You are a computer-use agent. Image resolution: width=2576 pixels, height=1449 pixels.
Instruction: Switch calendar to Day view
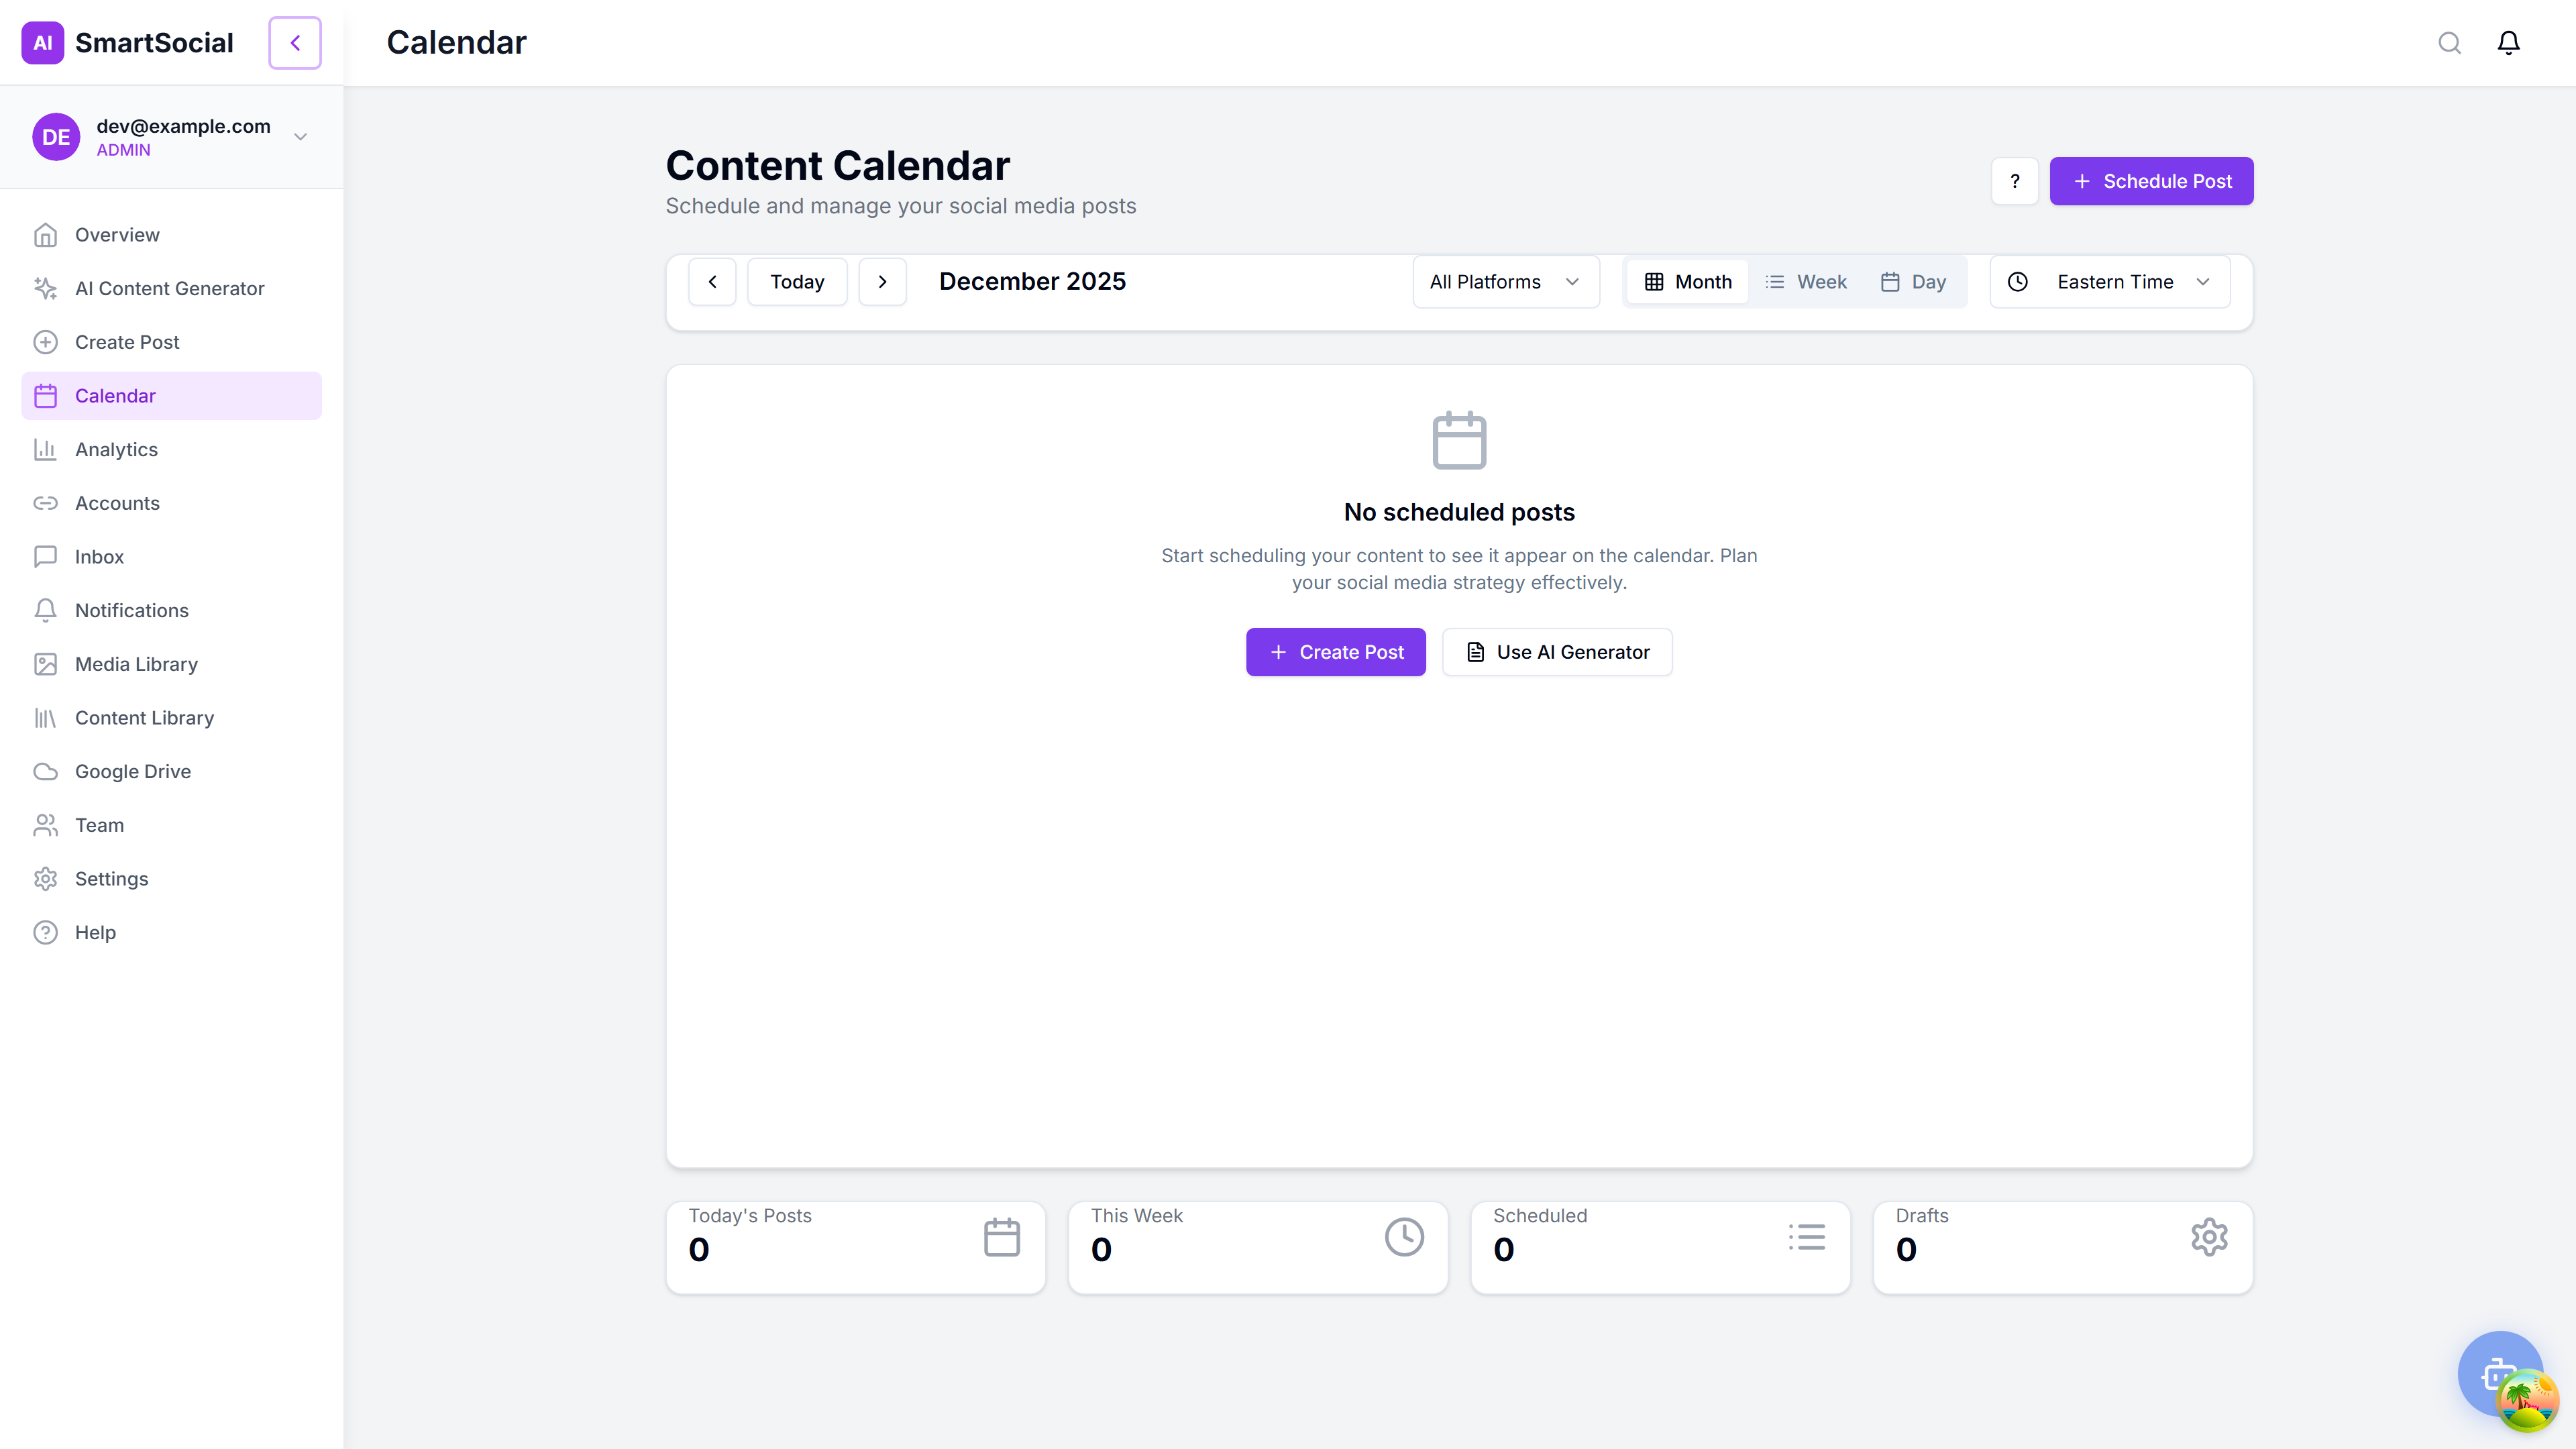pyautogui.click(x=1914, y=281)
